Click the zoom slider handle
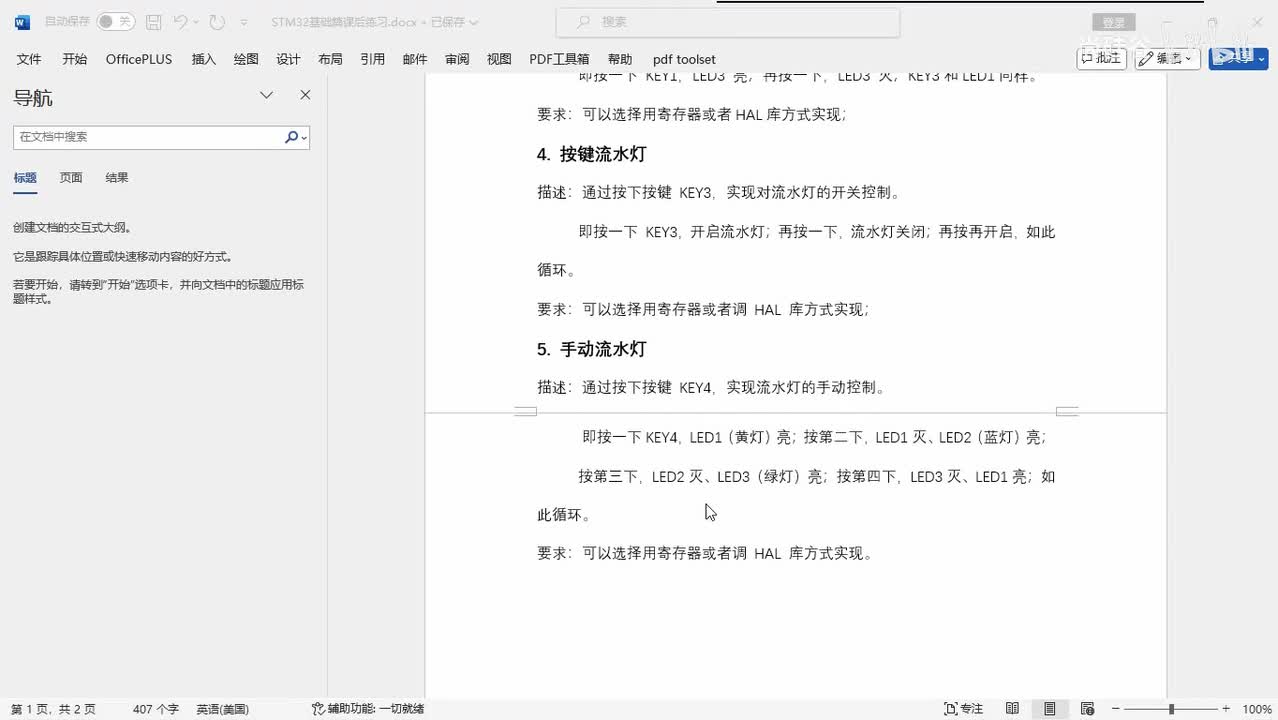This screenshot has width=1278, height=720. 1171,709
